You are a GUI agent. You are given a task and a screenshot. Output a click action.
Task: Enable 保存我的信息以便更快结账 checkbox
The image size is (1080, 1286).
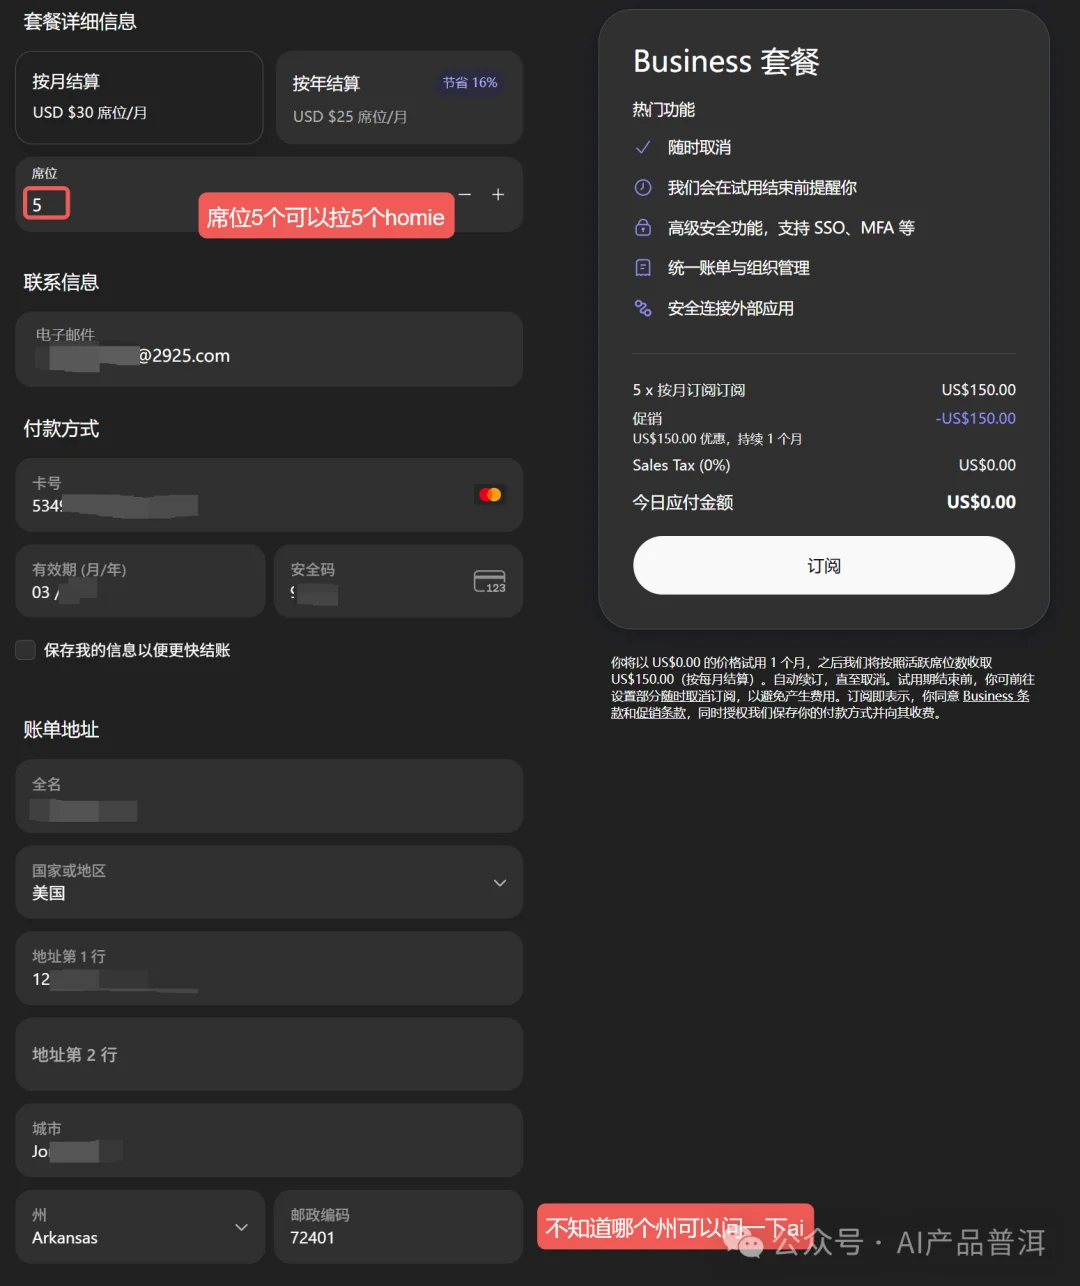[x=25, y=649]
